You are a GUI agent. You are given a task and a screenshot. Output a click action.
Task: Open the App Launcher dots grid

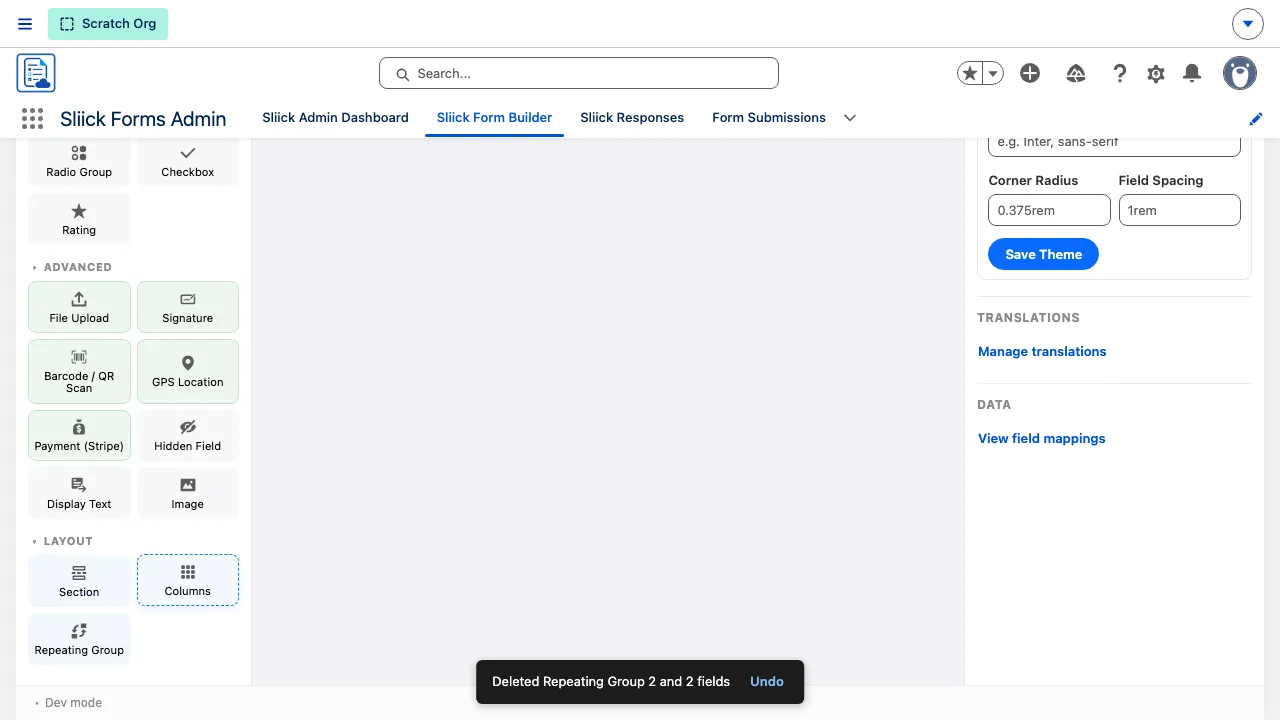(x=32, y=118)
